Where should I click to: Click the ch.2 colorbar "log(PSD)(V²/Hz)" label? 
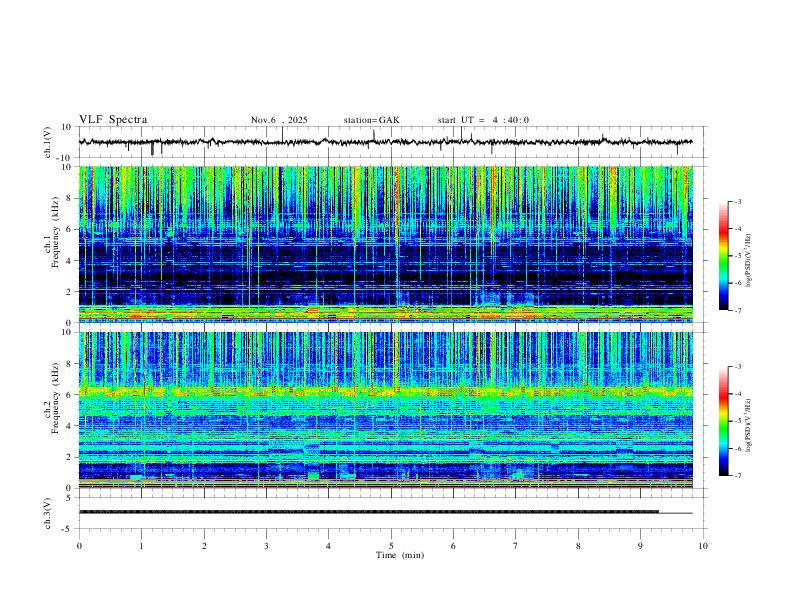749,425
